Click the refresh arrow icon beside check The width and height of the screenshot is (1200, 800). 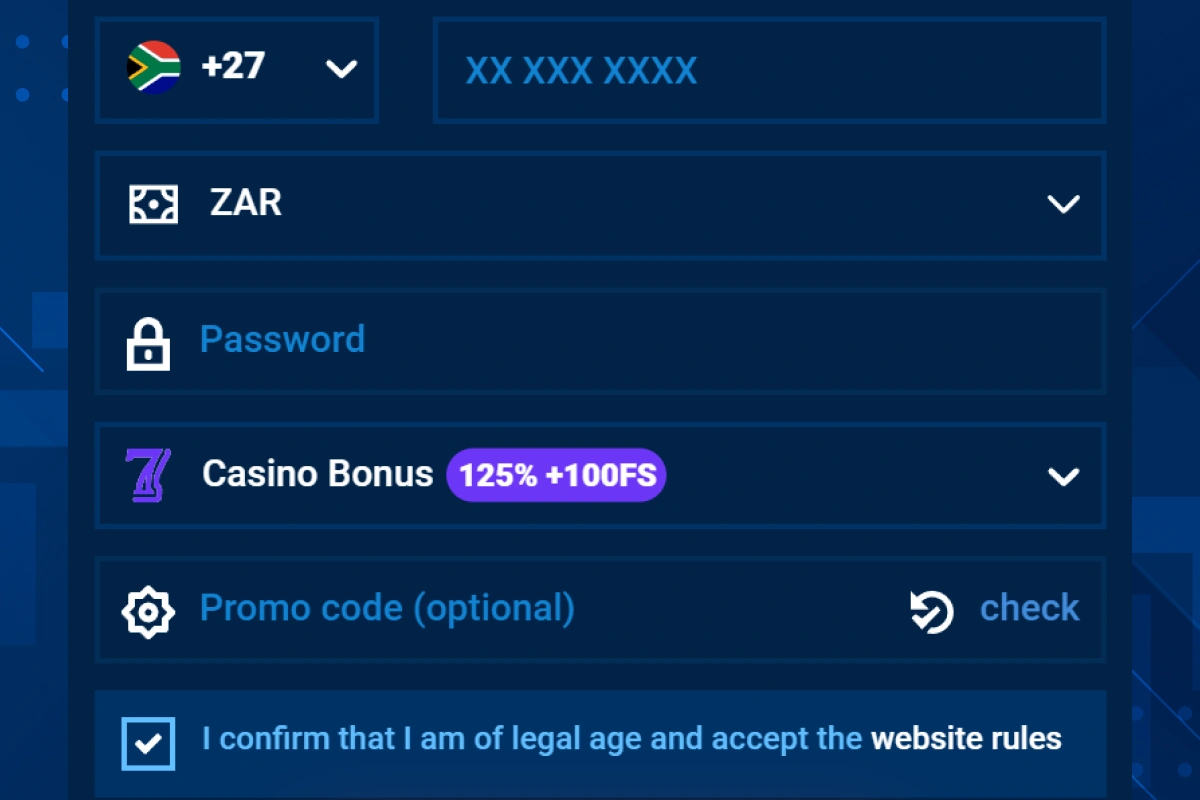click(930, 610)
